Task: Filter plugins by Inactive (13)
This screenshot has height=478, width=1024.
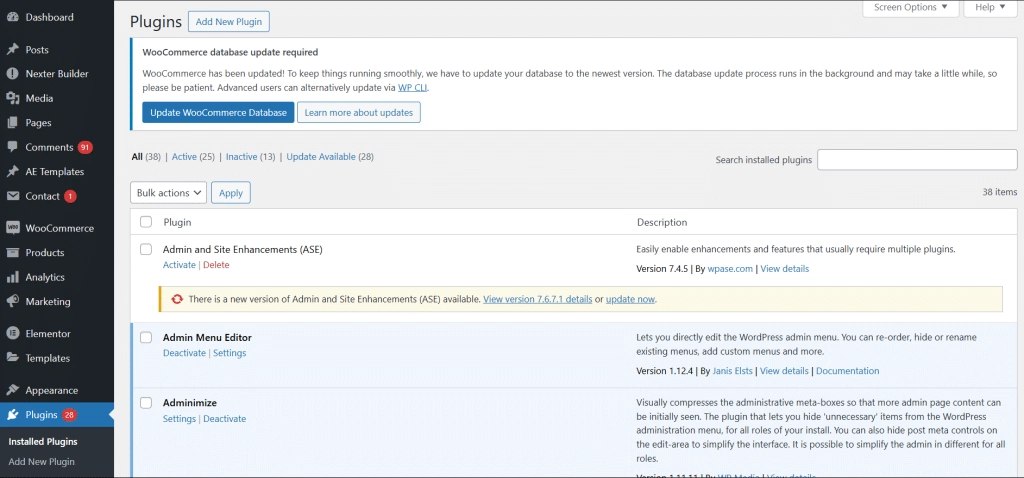Action: 250,157
